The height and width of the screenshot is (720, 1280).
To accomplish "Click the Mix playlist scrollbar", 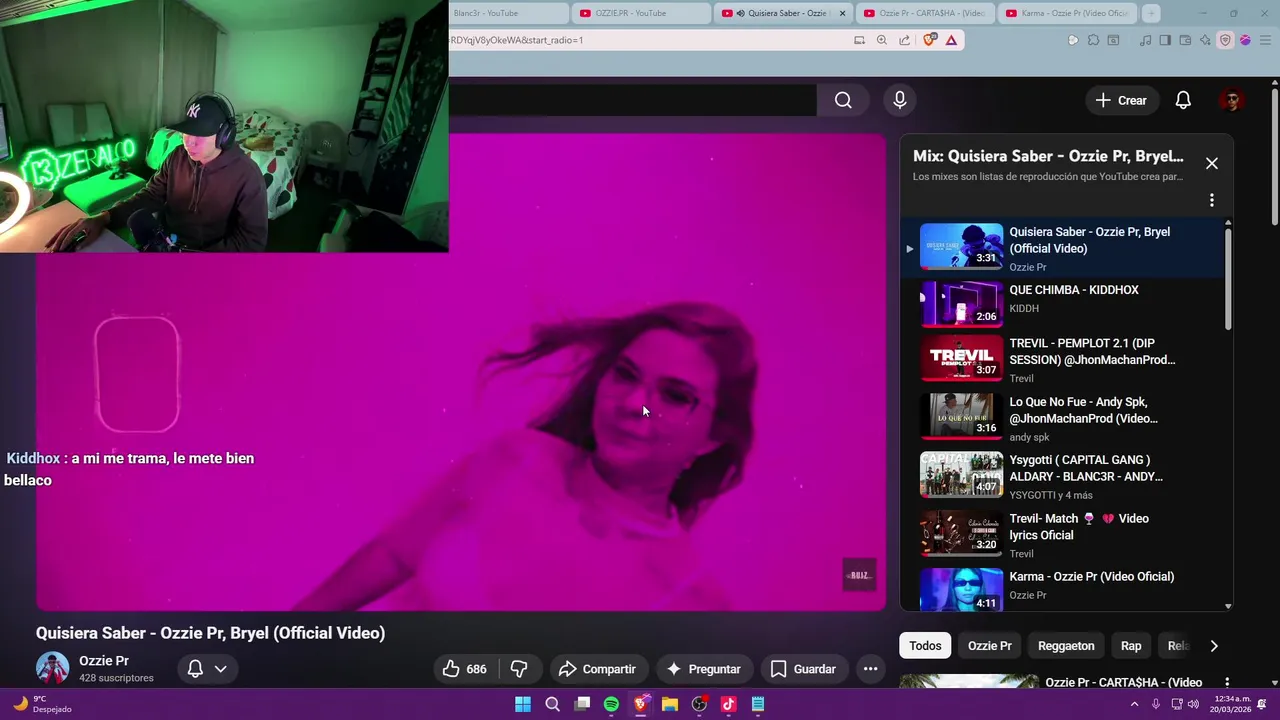I will pyautogui.click(x=1228, y=280).
